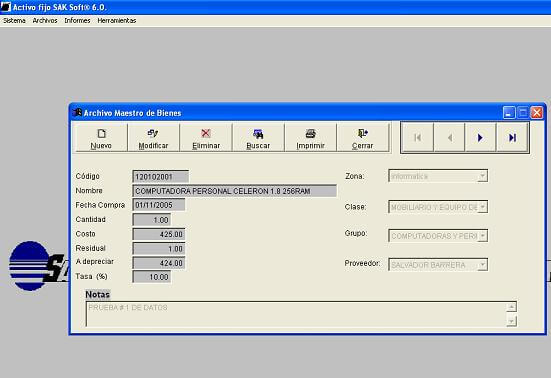Image resolution: width=551 pixels, height=378 pixels.
Task: Expand the Proveedor dropdown
Action: [482, 265]
